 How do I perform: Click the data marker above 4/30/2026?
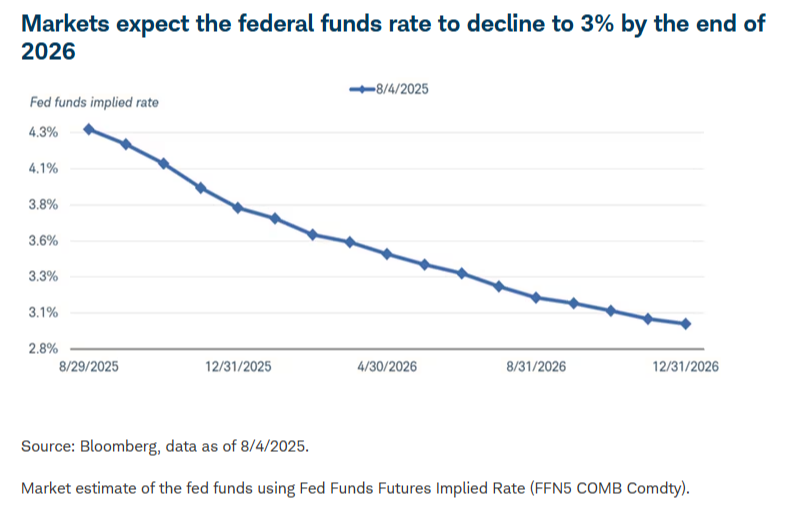coord(387,254)
